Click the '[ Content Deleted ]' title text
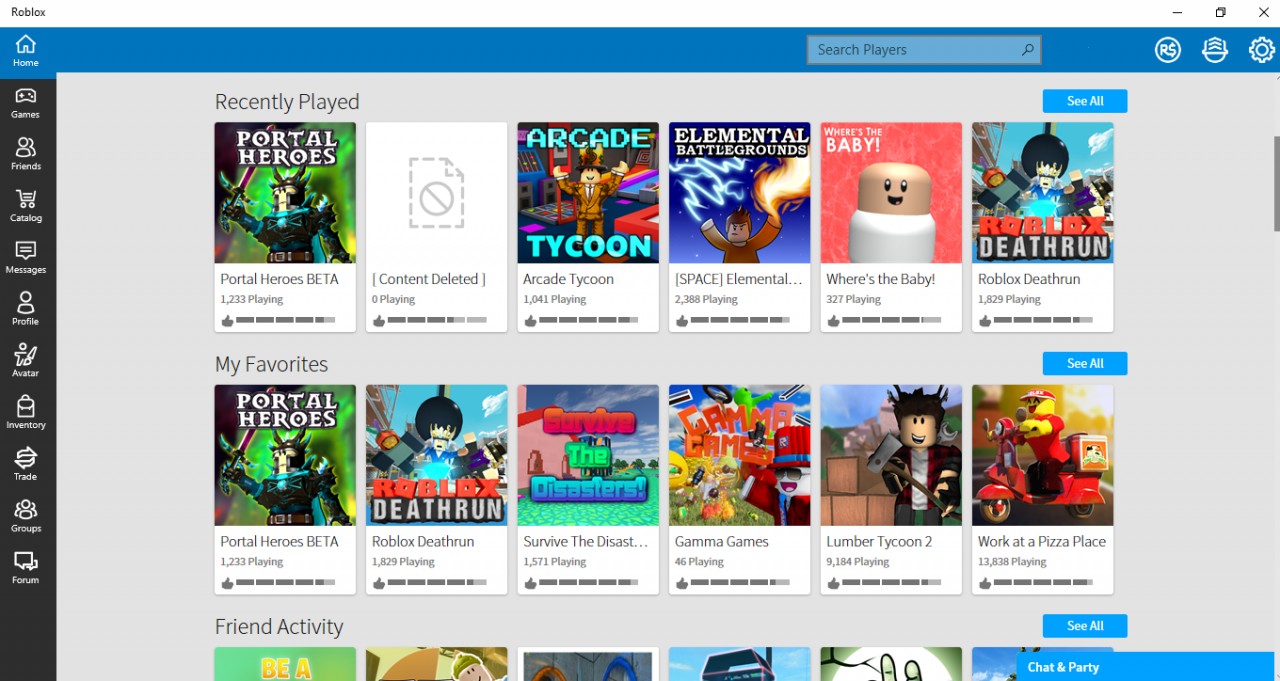Image resolution: width=1280 pixels, height=681 pixels. point(428,279)
